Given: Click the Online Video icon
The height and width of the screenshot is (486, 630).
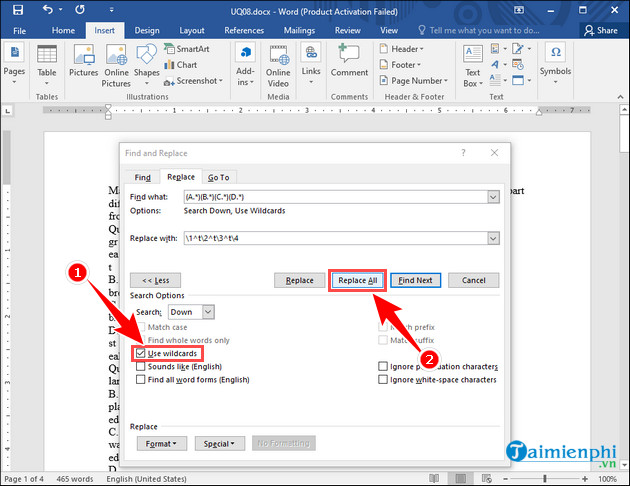Looking at the screenshot, I should 278,65.
